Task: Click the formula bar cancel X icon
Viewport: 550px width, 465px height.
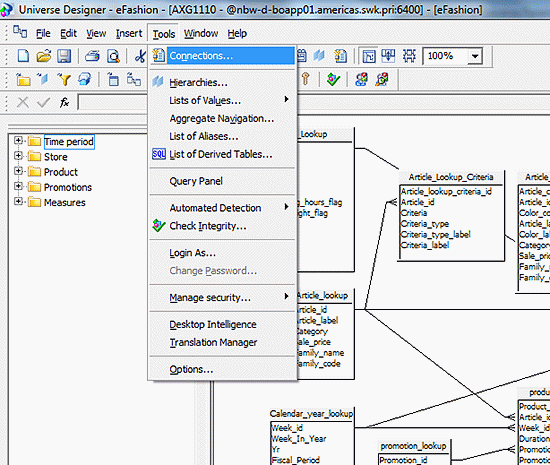Action: pyautogui.click(x=23, y=103)
